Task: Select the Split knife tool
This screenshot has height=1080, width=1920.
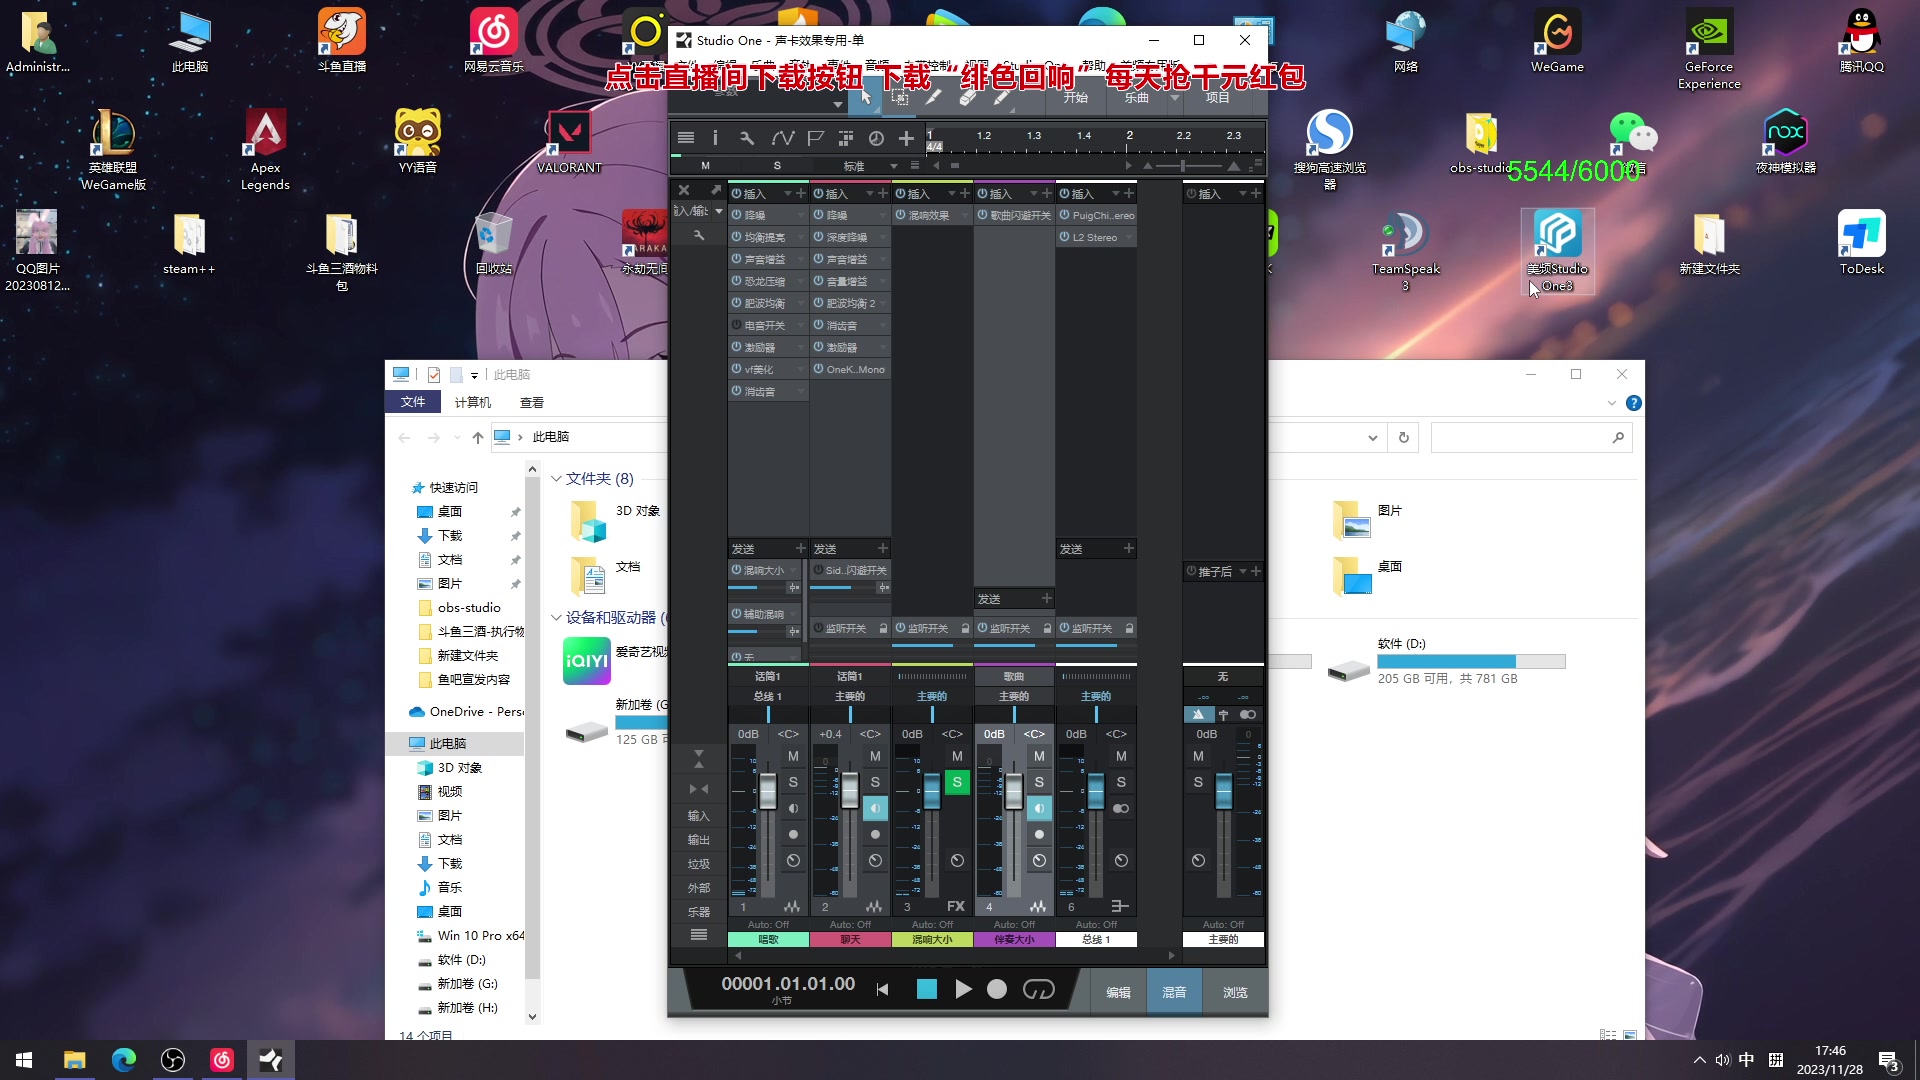Action: click(x=933, y=97)
